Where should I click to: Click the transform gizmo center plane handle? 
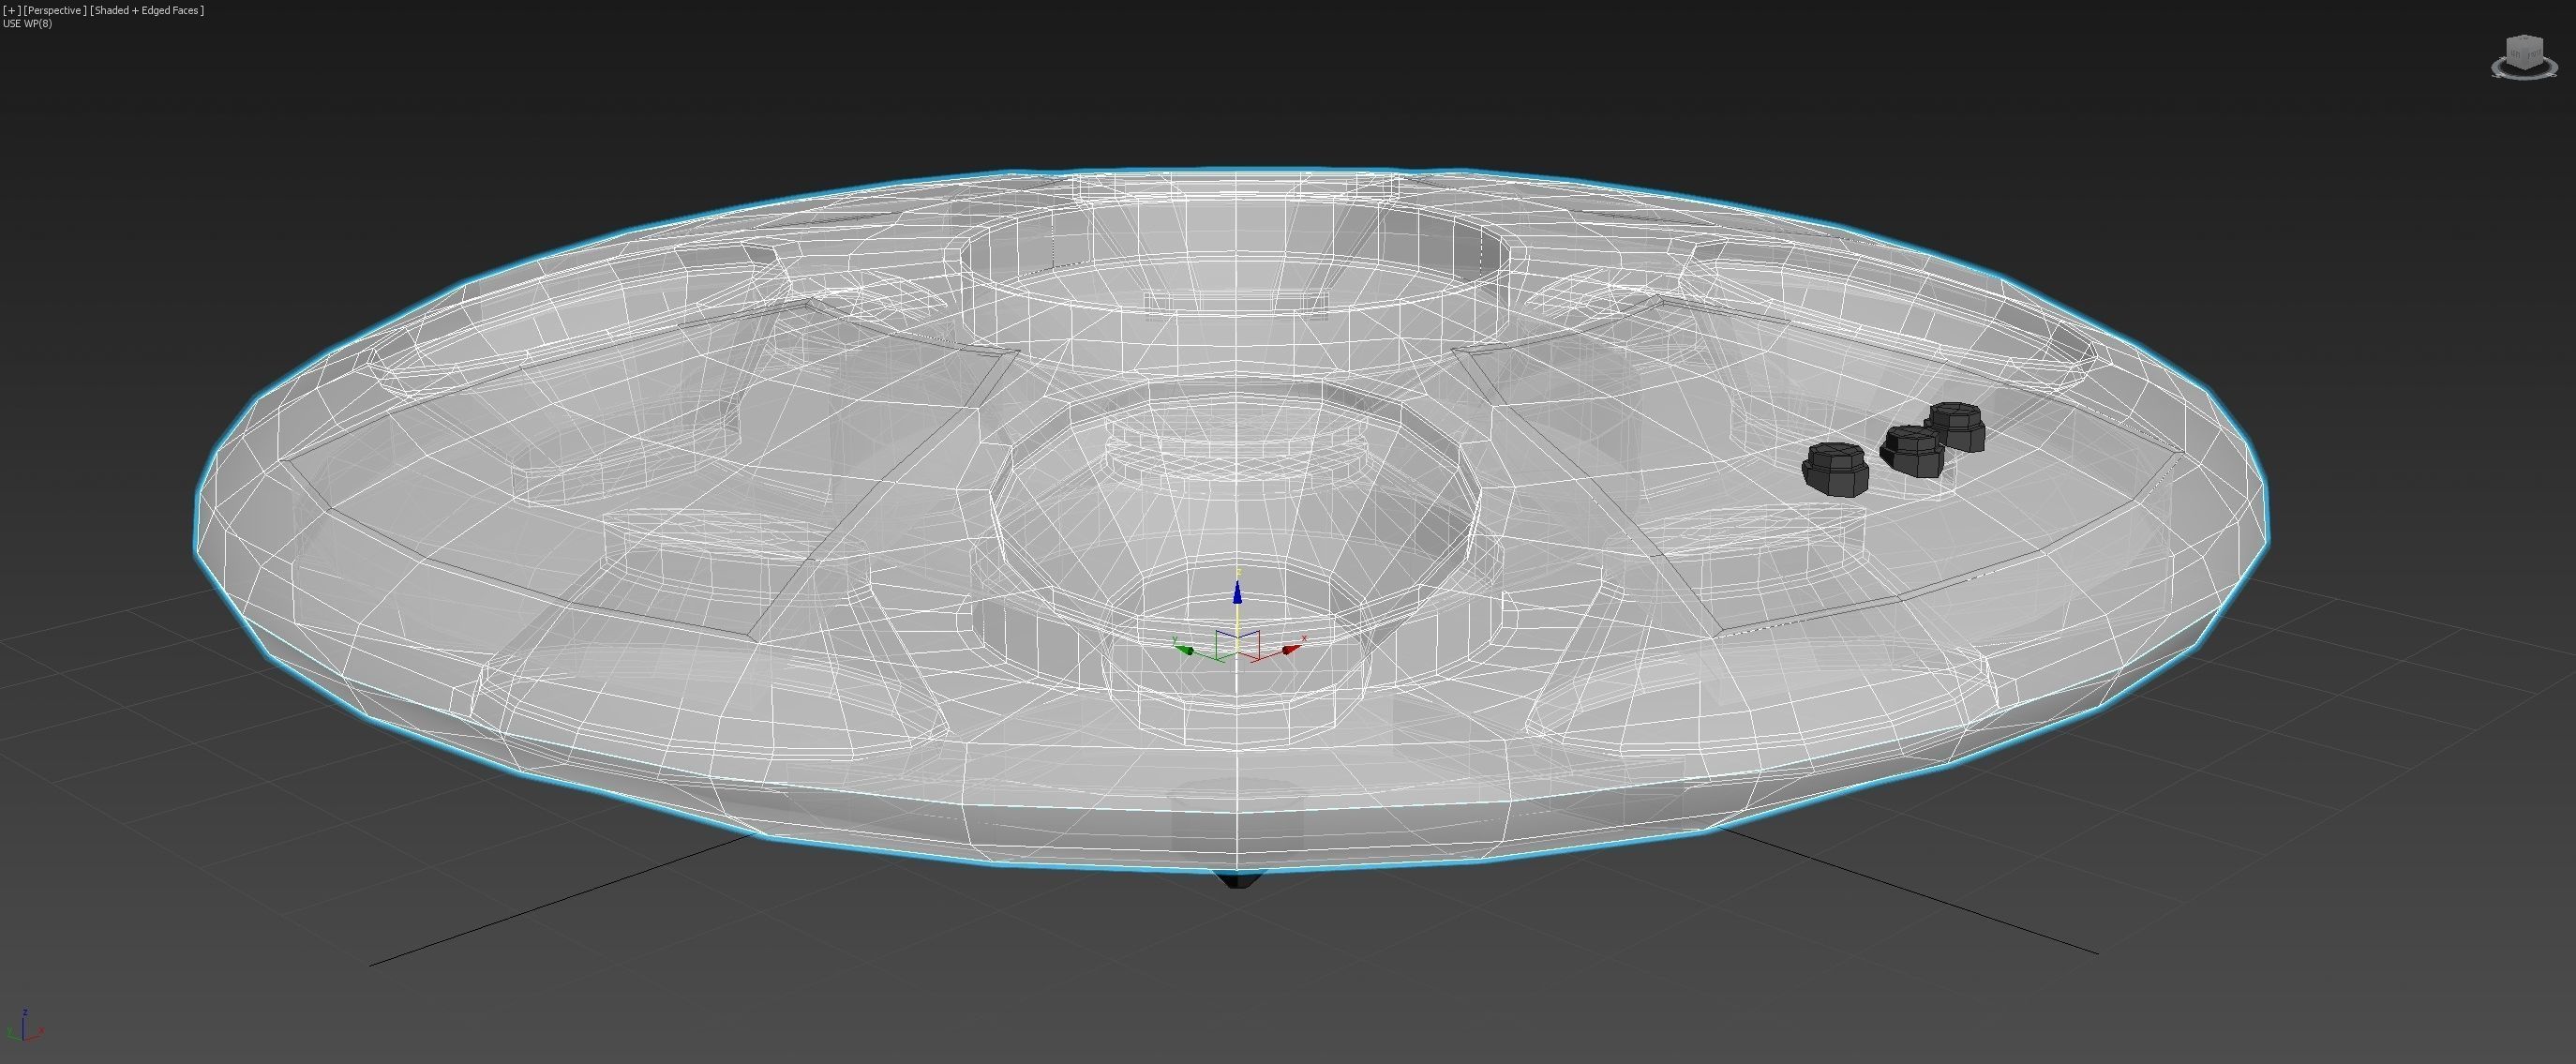click(x=1237, y=645)
